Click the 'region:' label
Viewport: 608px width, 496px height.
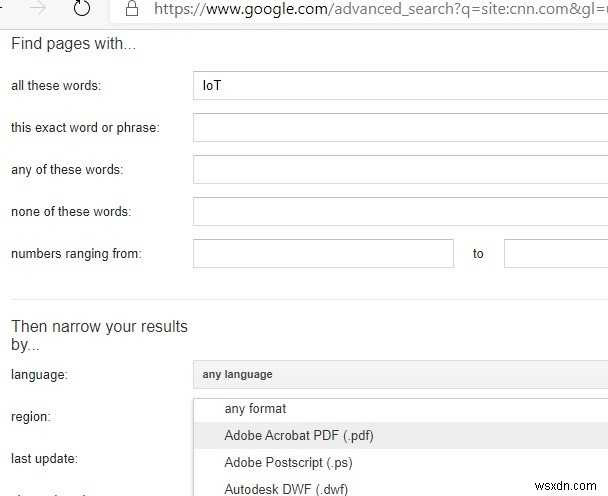pos(31,417)
